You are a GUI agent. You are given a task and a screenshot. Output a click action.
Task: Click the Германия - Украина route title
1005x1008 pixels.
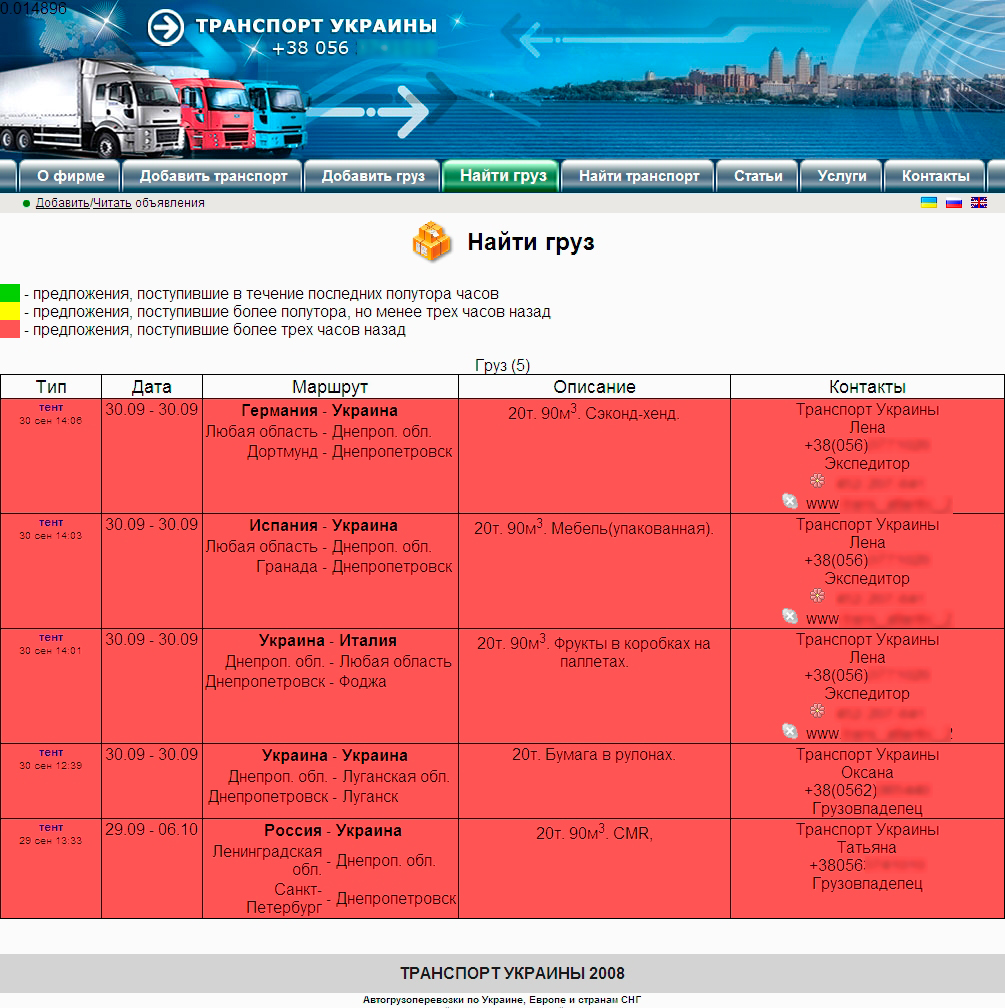click(320, 411)
